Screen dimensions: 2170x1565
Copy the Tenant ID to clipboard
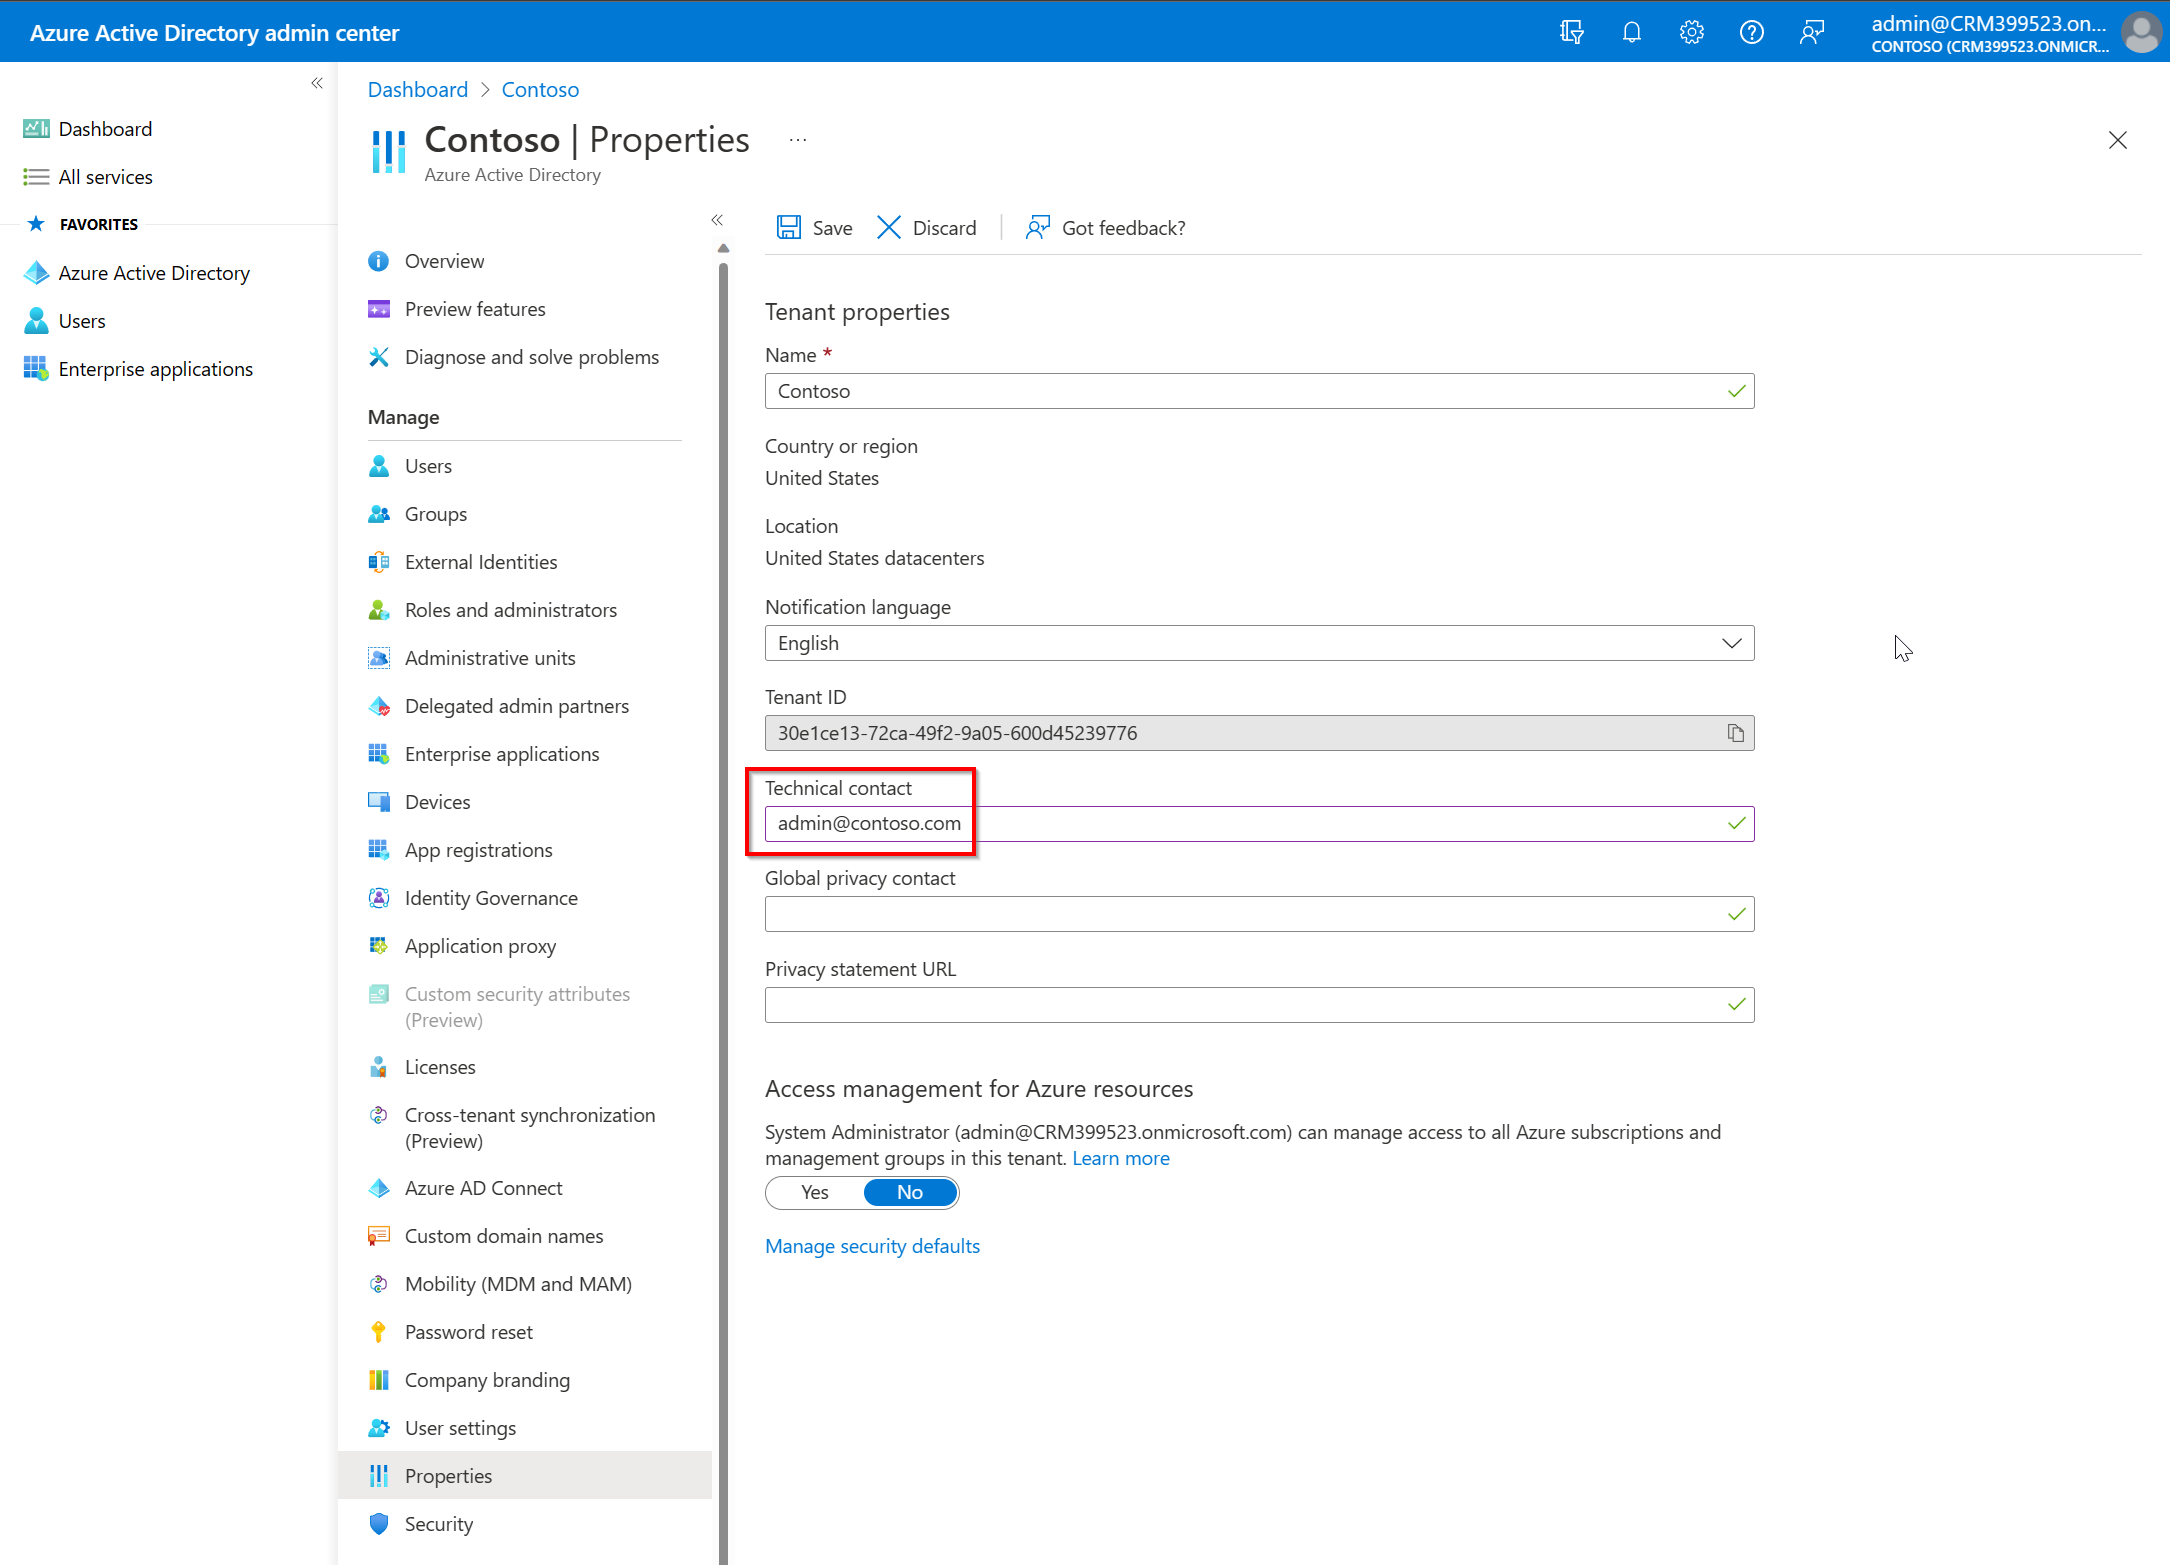click(x=1735, y=733)
